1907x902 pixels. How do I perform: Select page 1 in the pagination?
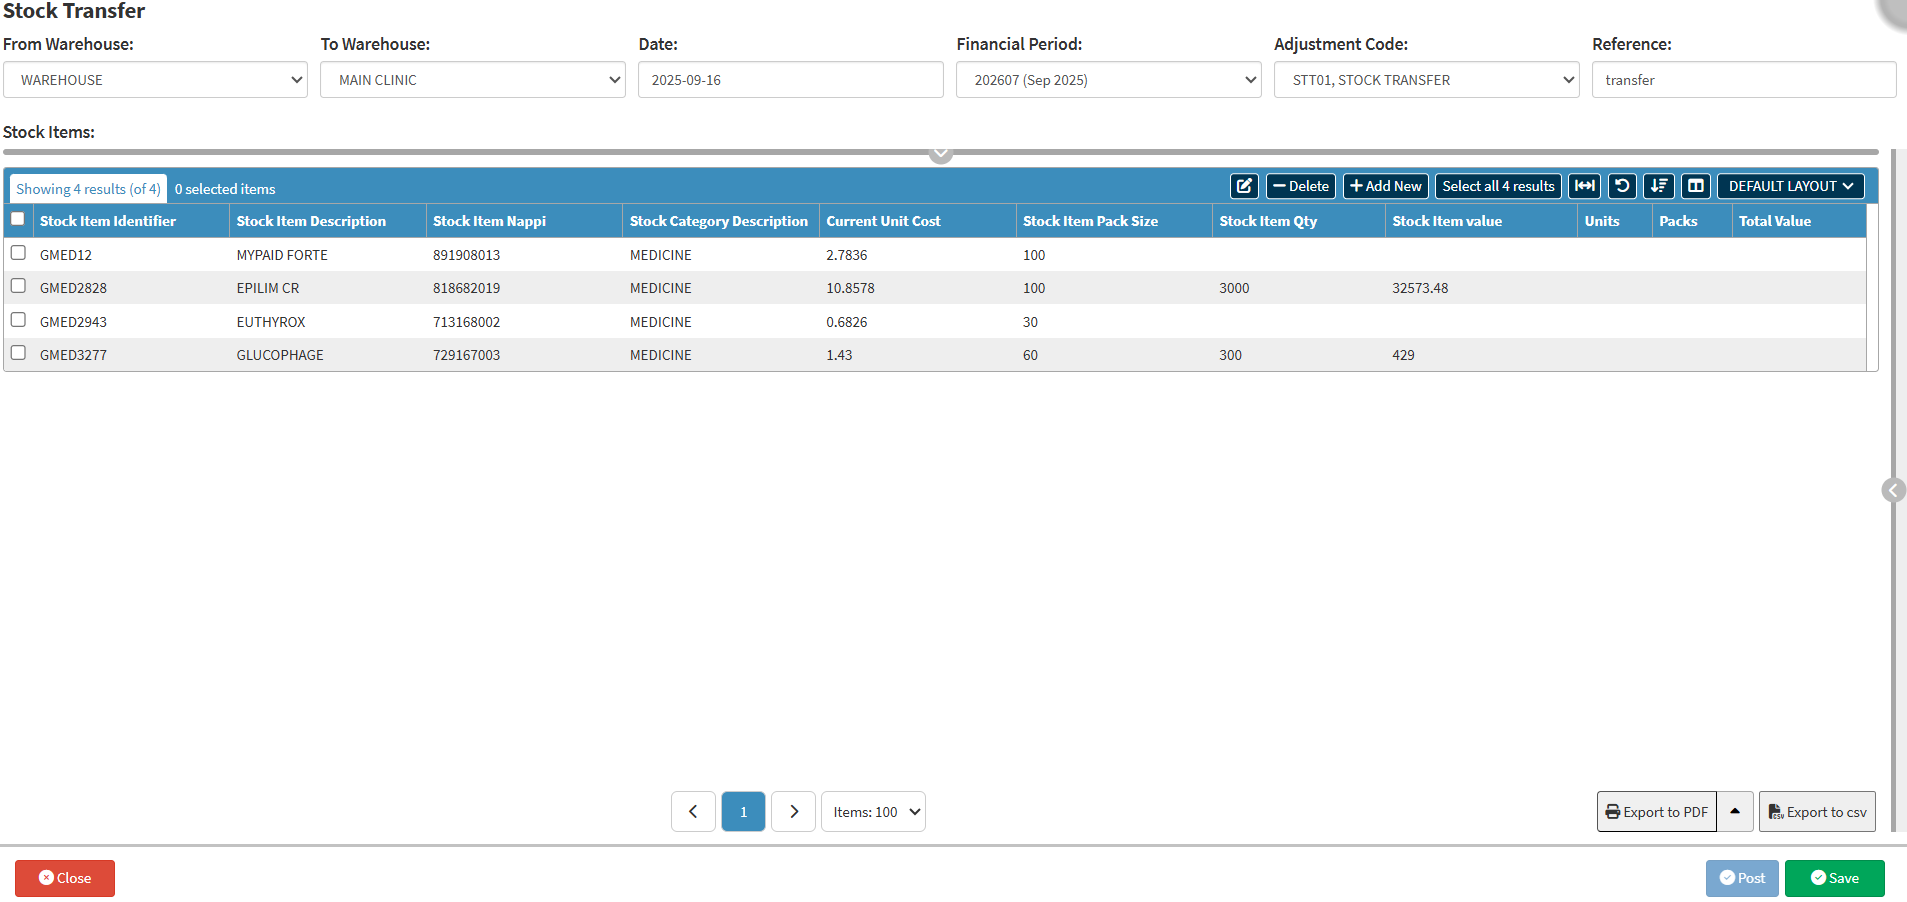[x=743, y=812]
